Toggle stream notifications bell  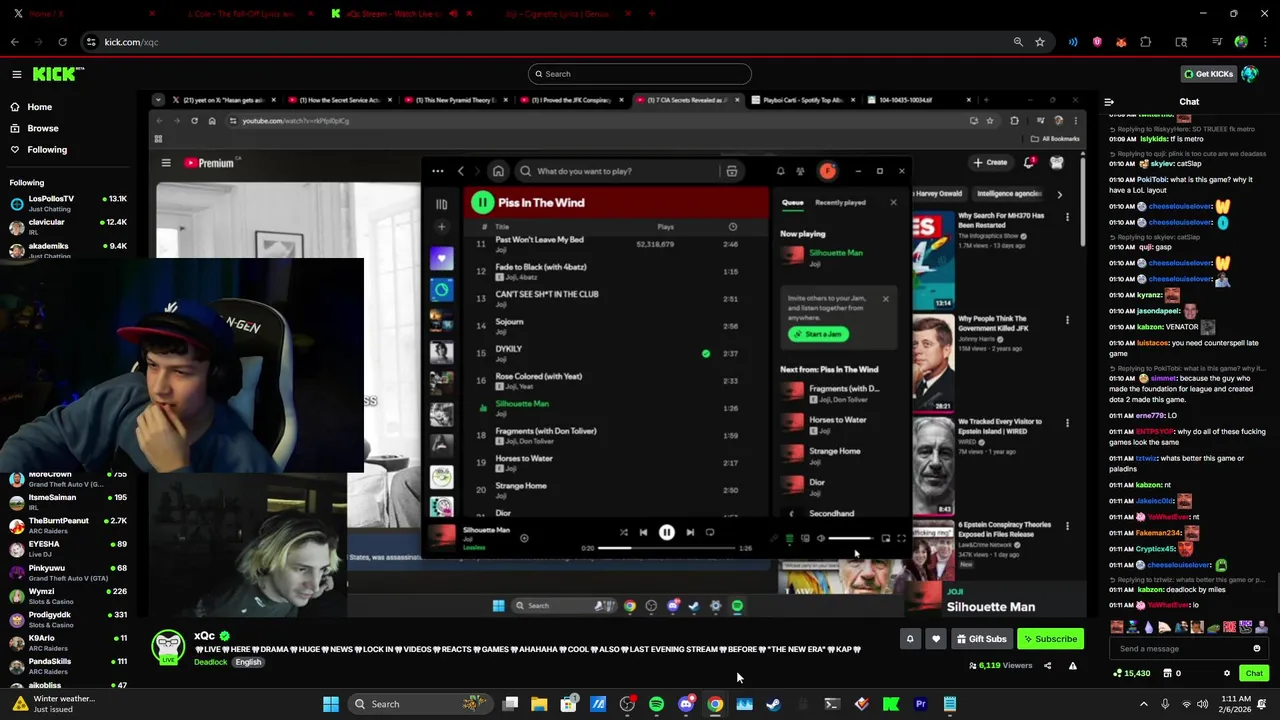(x=910, y=639)
